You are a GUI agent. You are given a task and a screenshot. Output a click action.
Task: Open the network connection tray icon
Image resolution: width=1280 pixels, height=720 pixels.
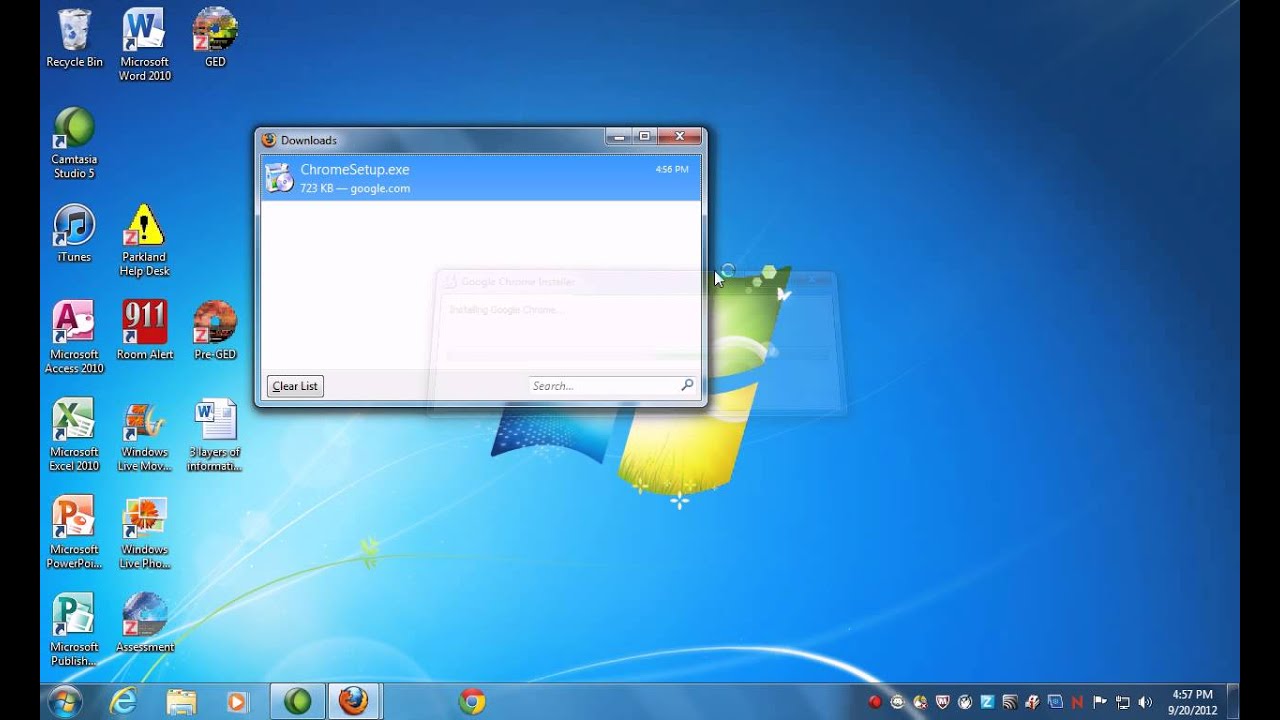coord(1122,702)
